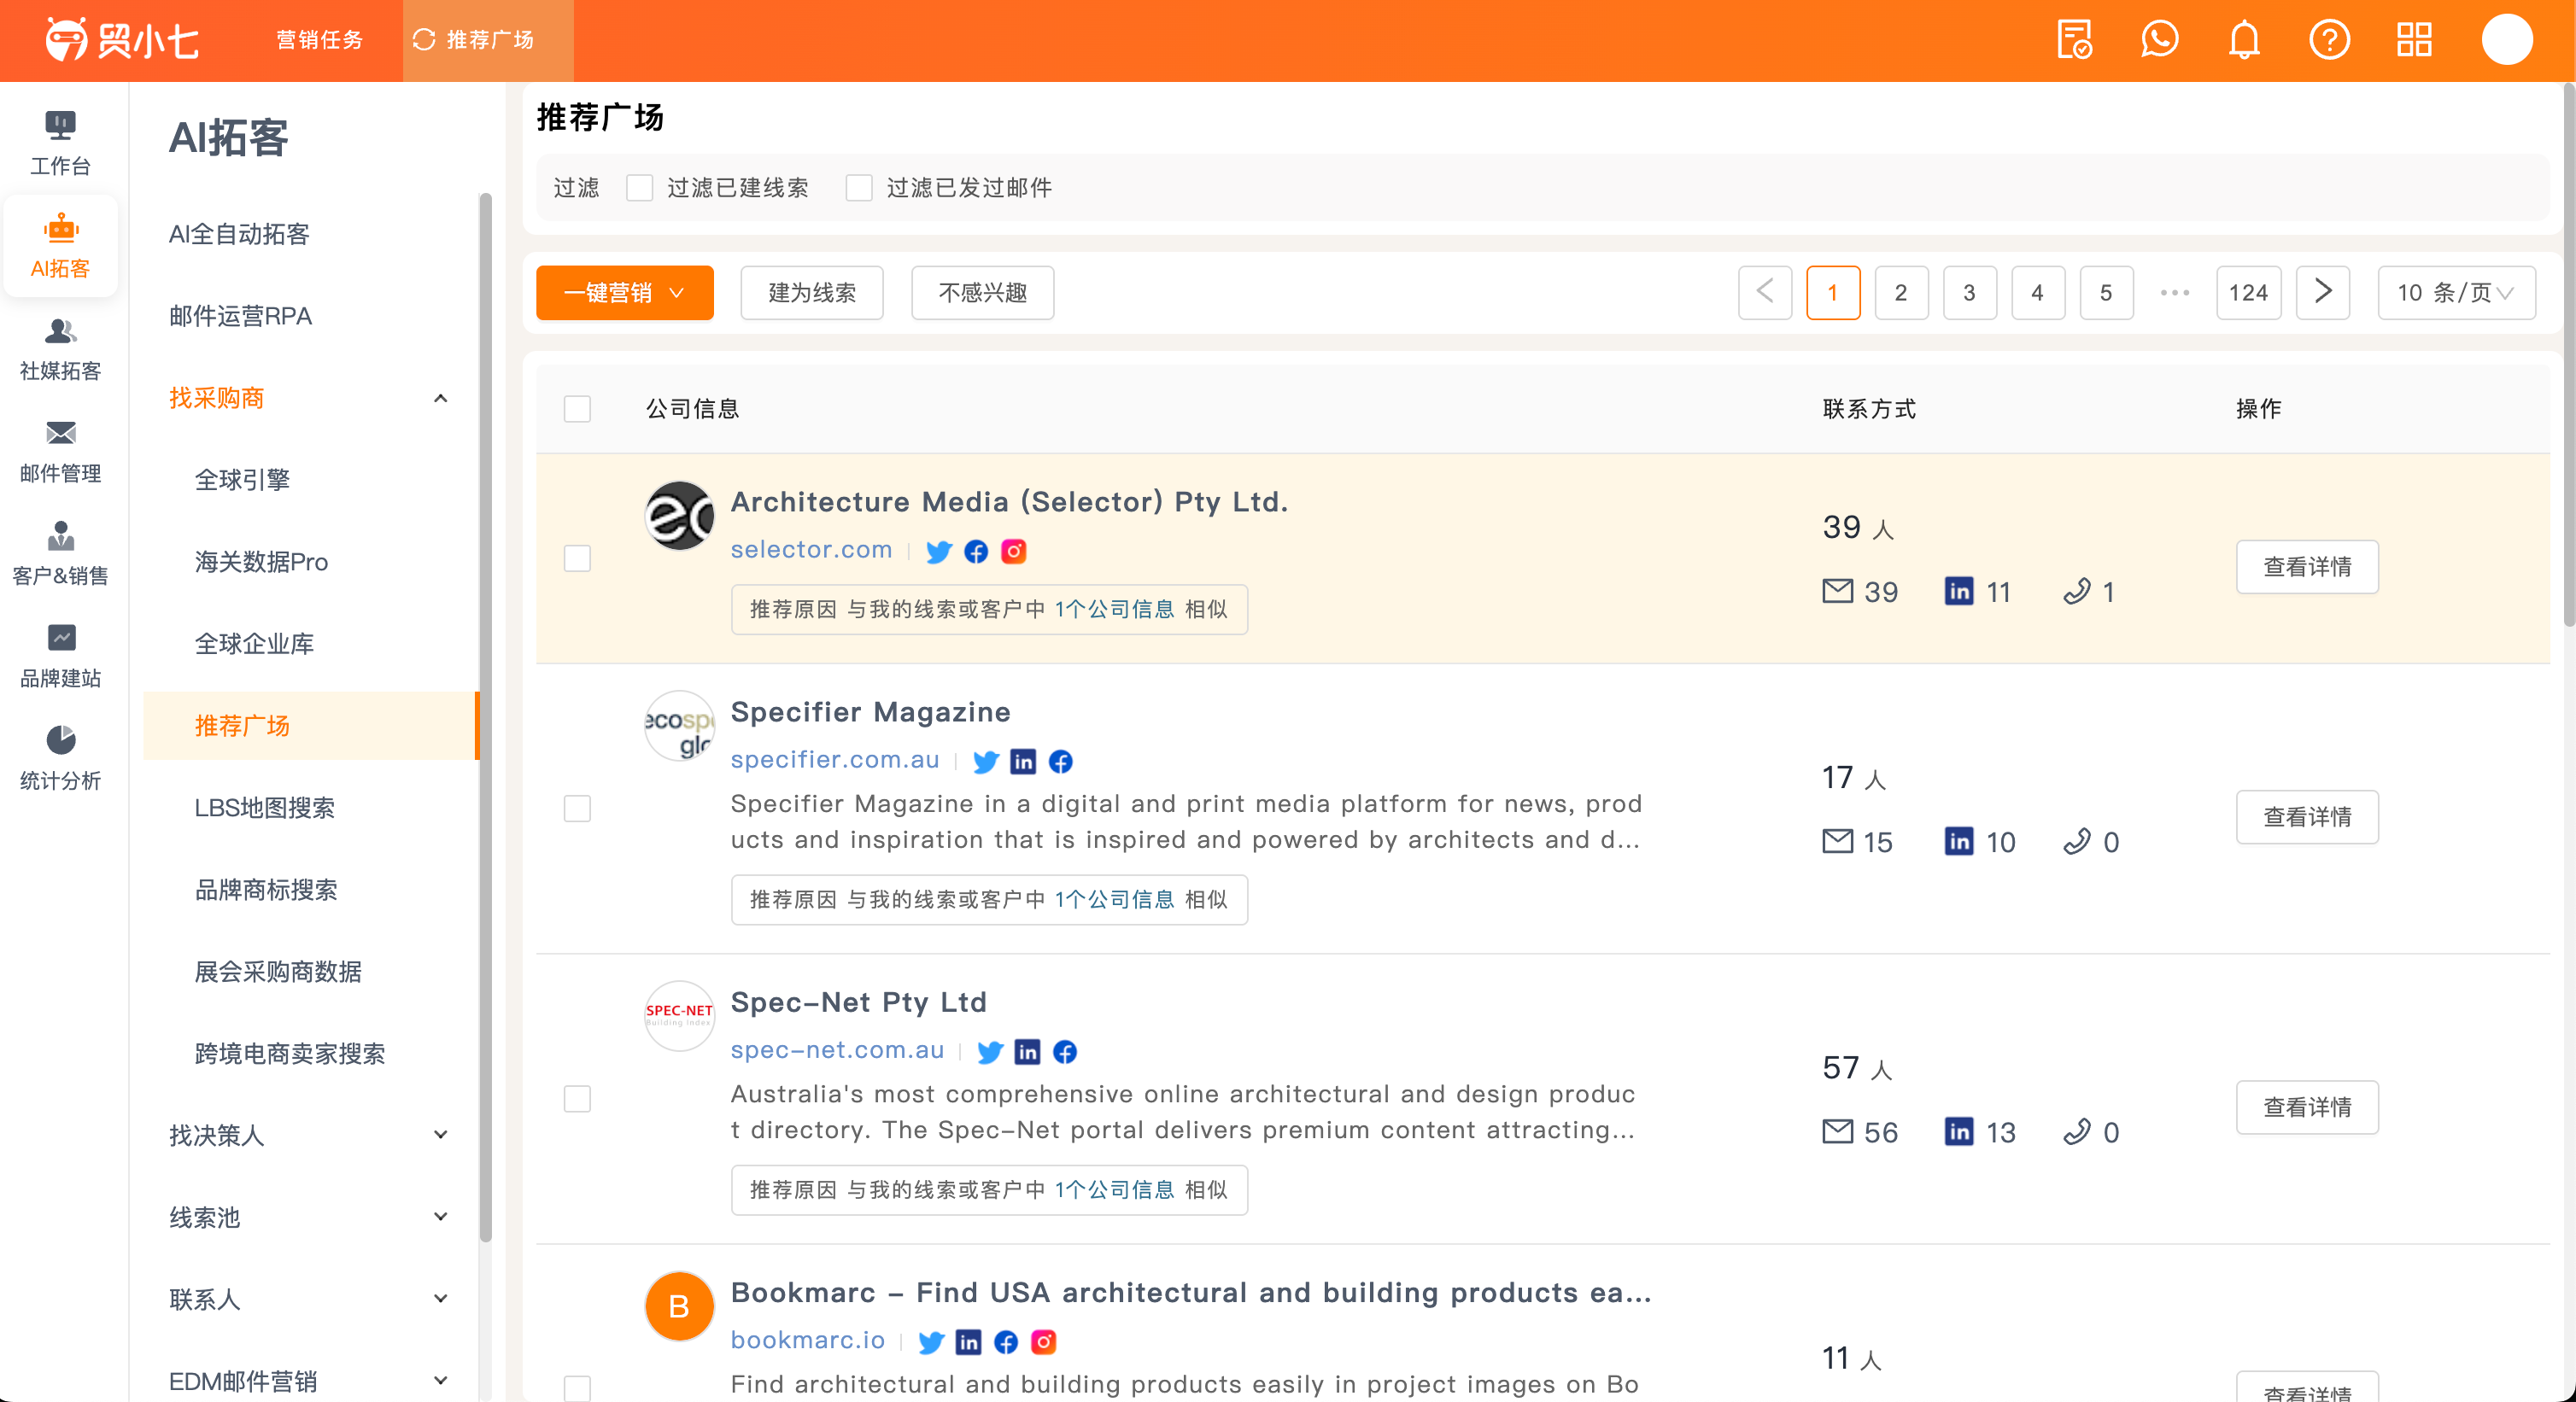2576x1402 pixels.
Task: Click the 建为线索 button
Action: point(812,292)
